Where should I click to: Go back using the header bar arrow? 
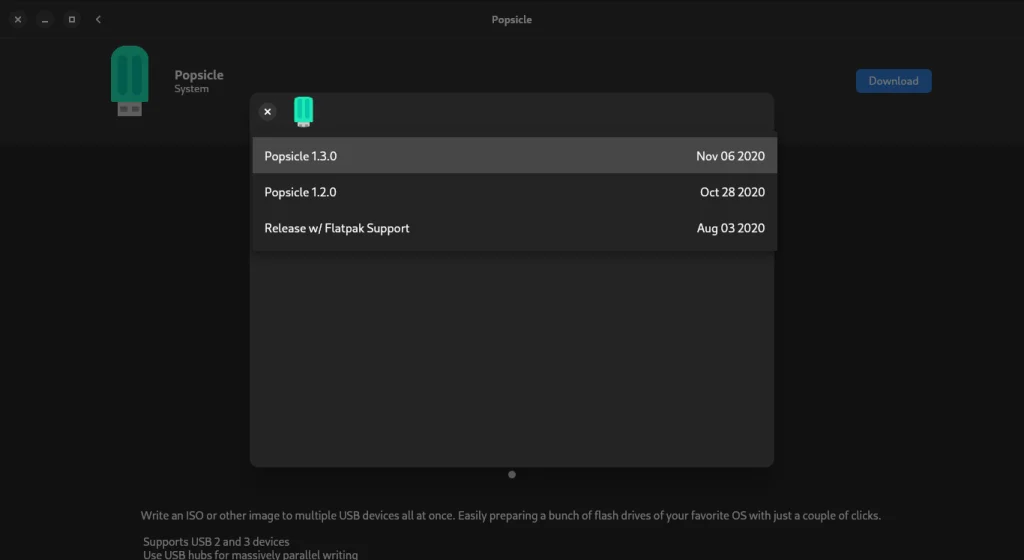(98, 19)
